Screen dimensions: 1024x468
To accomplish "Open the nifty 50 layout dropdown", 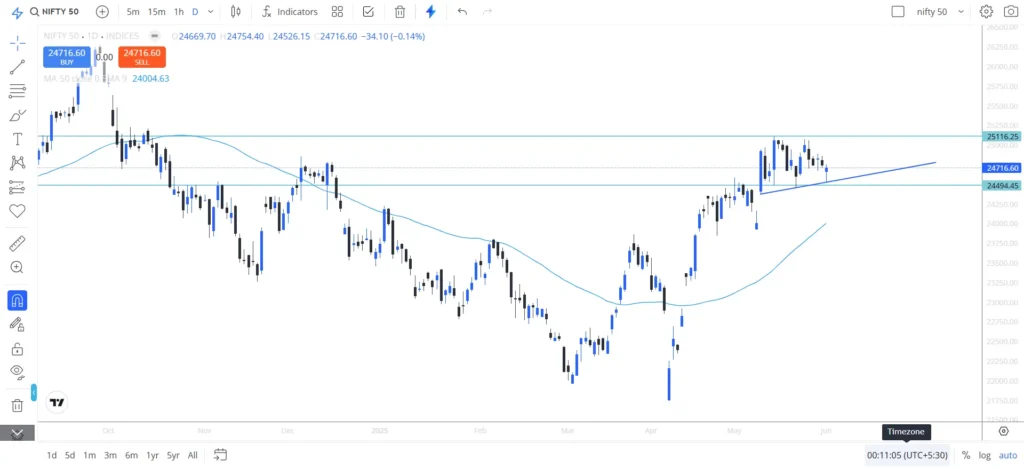I will tap(940, 12).
